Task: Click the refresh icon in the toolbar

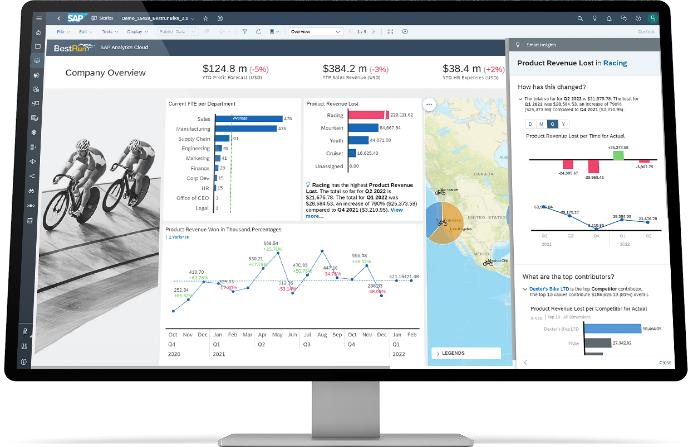Action: 258,32
